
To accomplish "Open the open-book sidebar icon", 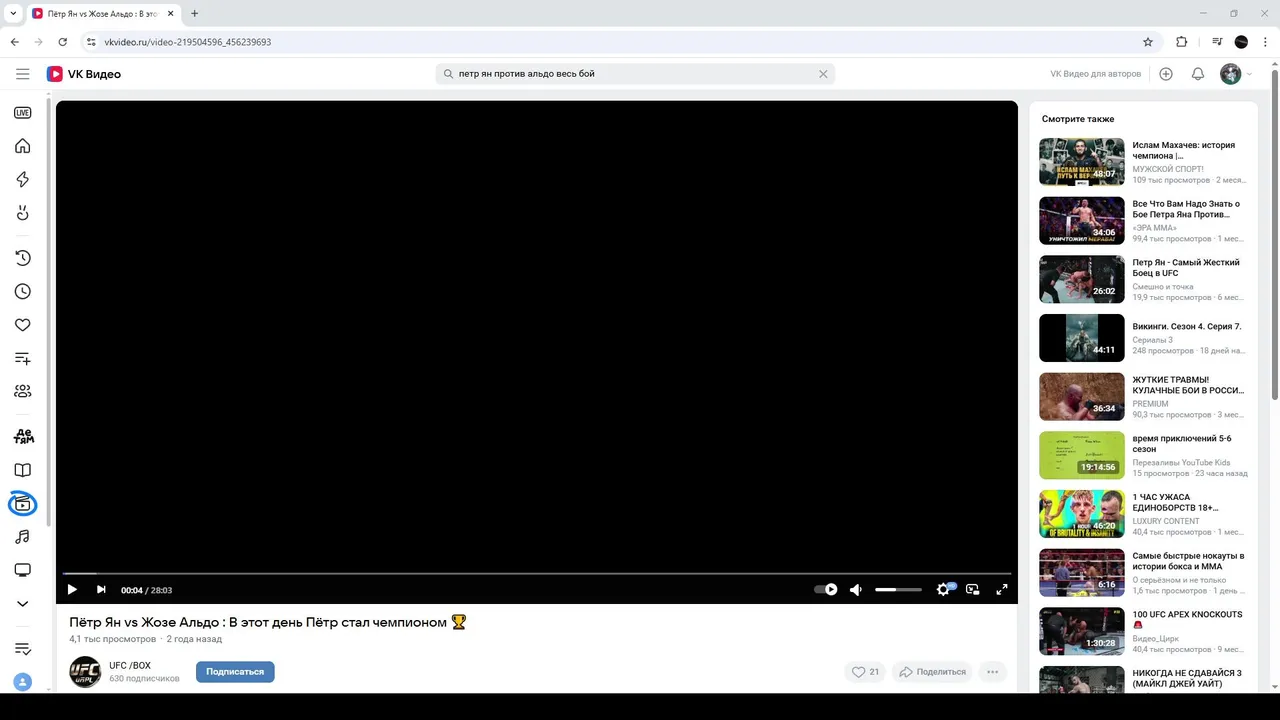I will tap(22, 470).
